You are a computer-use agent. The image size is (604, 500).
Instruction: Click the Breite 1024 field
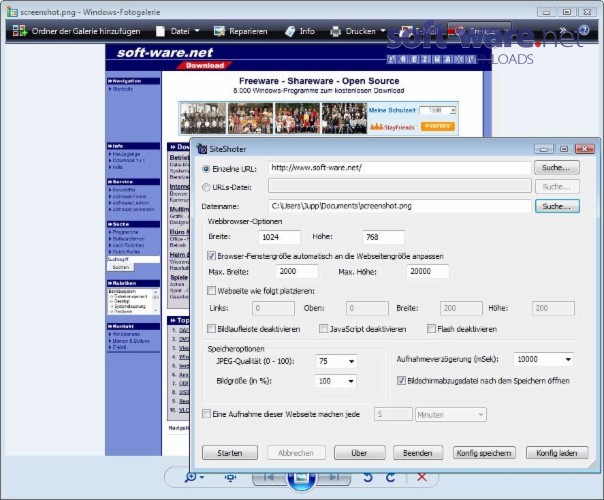[279, 237]
